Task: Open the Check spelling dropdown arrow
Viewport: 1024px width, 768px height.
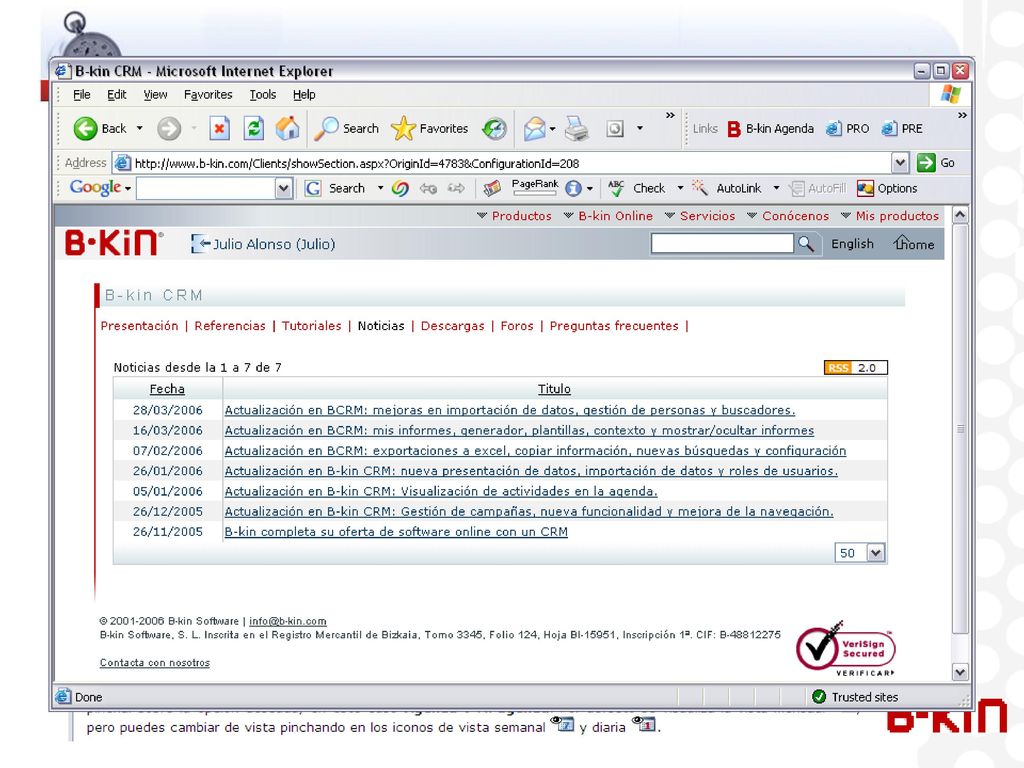Action: pos(680,189)
